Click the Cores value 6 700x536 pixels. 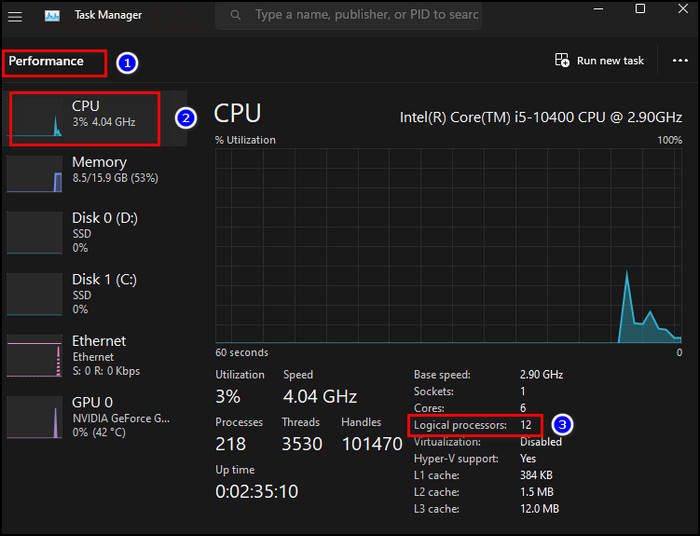coord(523,408)
